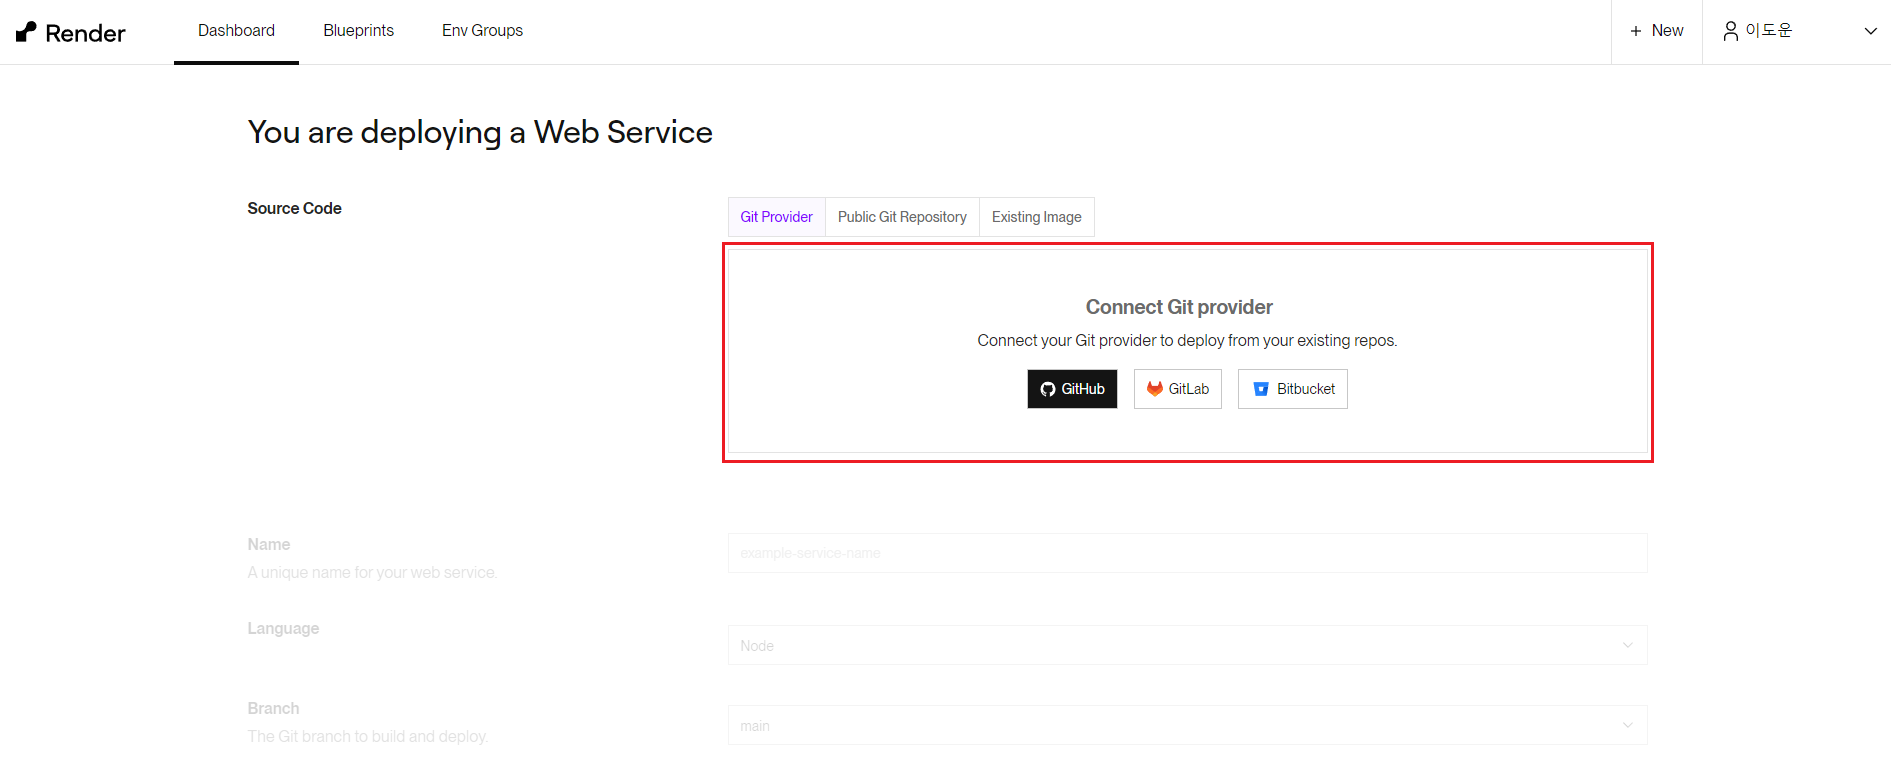Click the Render wordmark link
The height and width of the screenshot is (768, 1891).
tap(85, 33)
